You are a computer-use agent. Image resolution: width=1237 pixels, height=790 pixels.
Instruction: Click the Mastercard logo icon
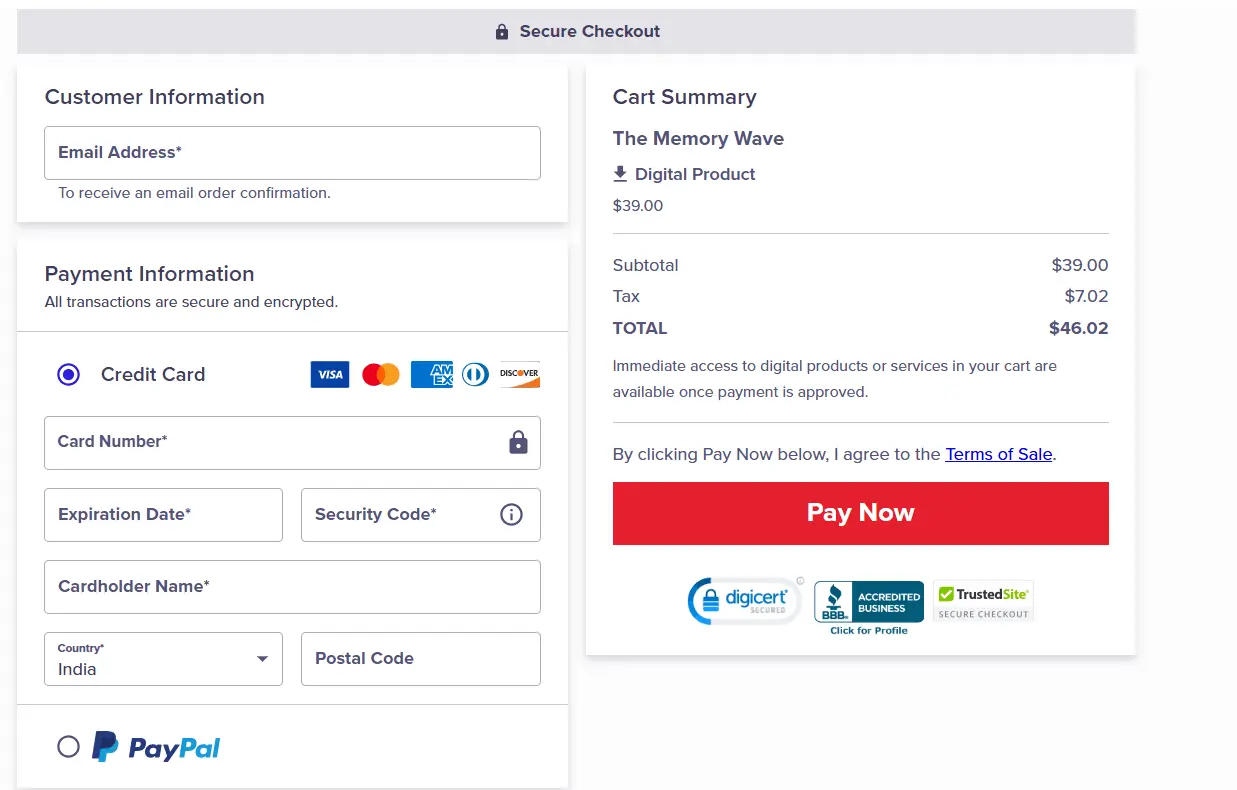[x=381, y=375]
